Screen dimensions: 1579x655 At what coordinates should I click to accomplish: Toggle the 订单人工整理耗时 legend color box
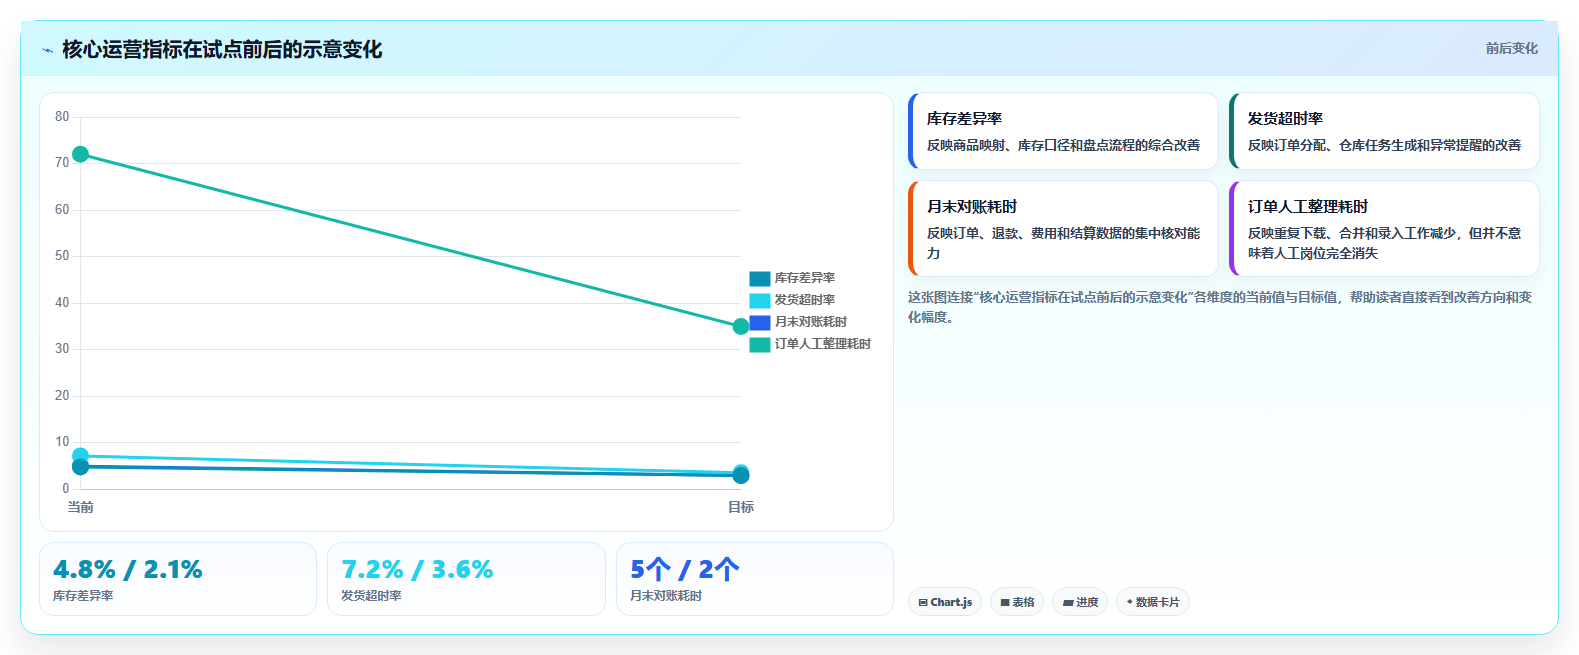coord(760,344)
